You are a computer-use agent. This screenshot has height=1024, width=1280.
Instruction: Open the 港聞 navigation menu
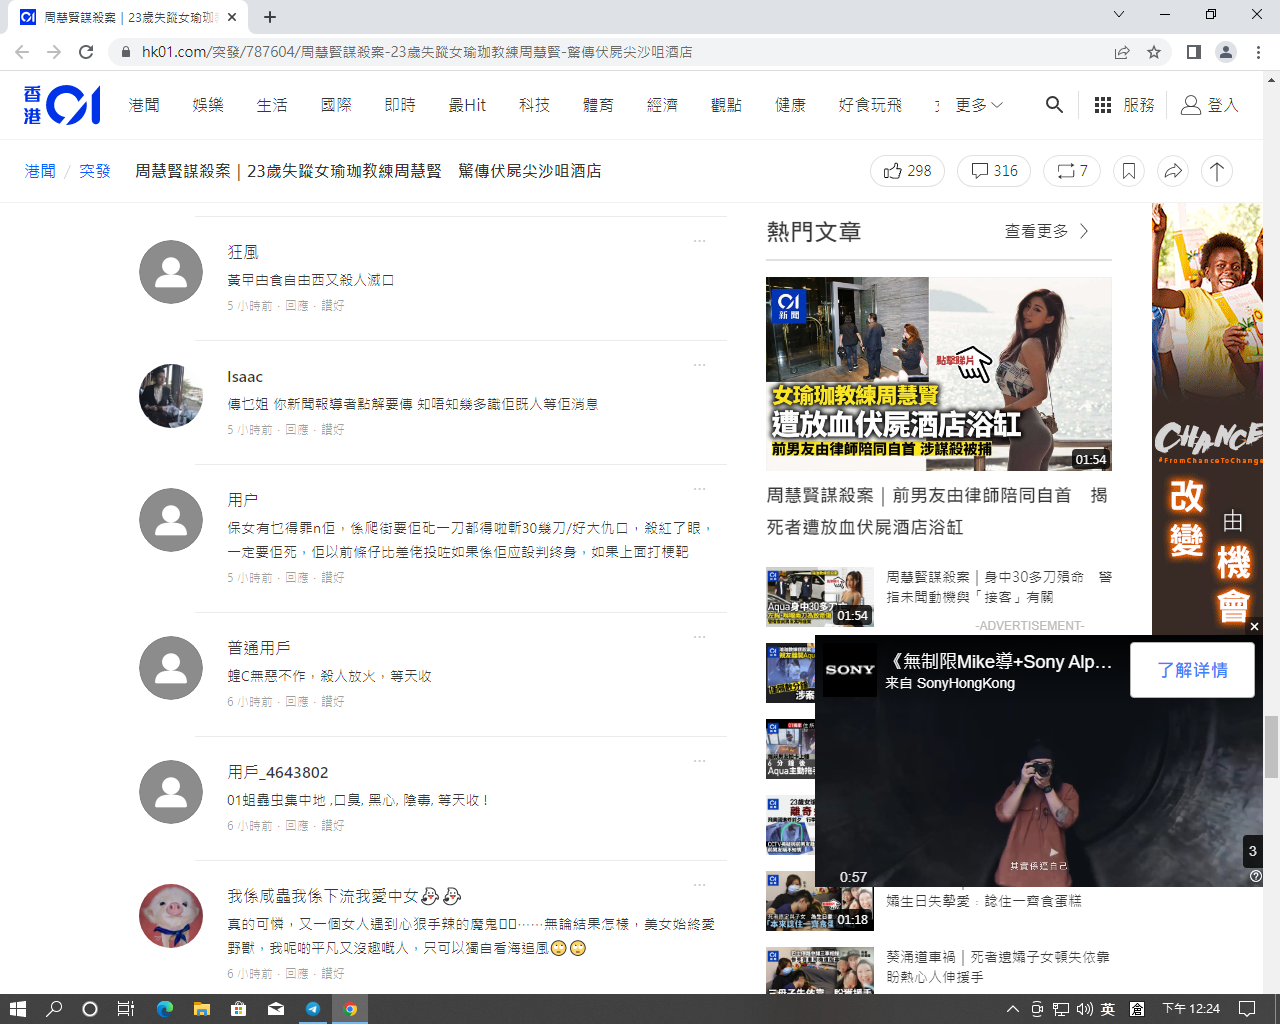coord(144,105)
